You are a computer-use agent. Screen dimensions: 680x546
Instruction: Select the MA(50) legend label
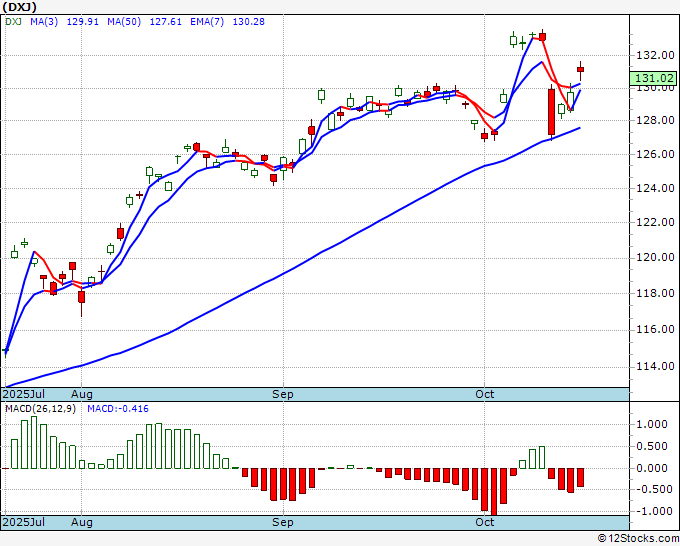coord(124,22)
